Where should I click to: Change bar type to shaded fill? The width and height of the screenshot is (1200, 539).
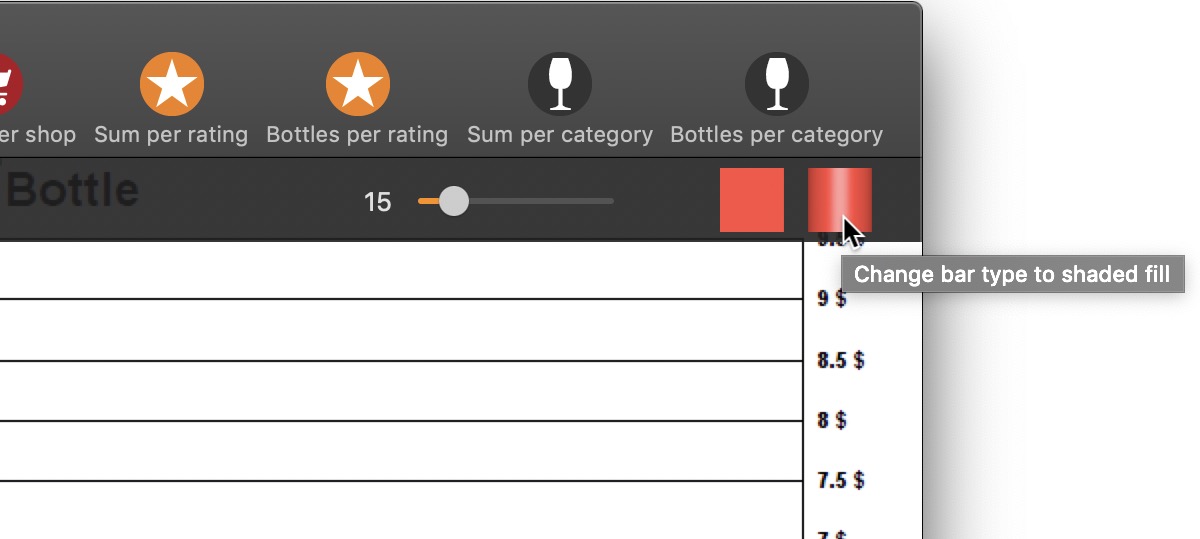click(x=839, y=200)
